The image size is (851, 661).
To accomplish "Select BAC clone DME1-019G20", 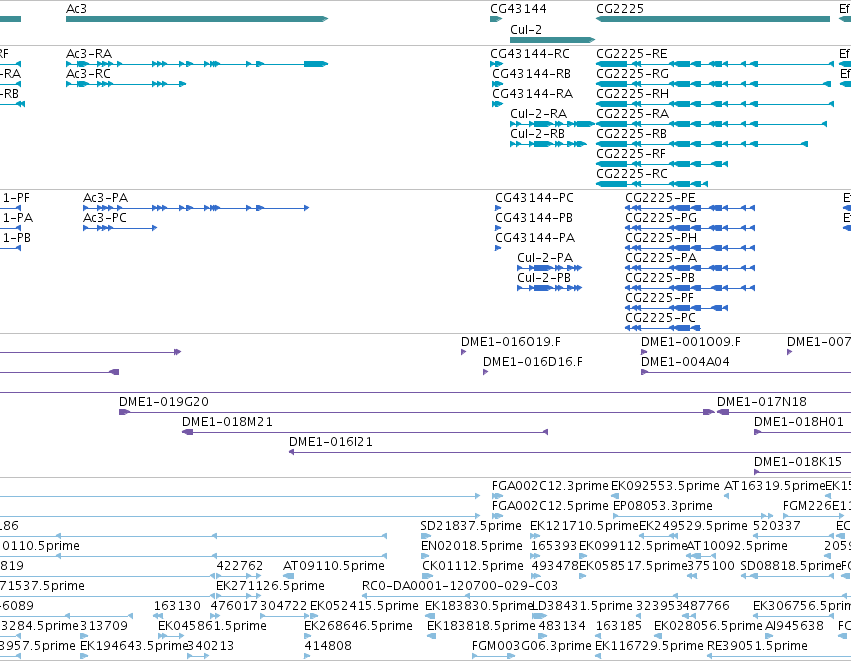I will pyautogui.click(x=417, y=412).
